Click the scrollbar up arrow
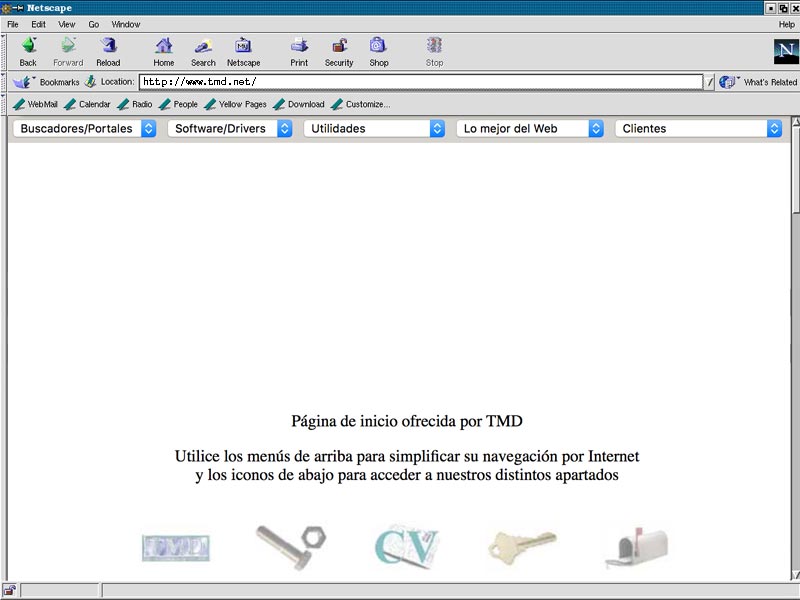 (x=795, y=121)
